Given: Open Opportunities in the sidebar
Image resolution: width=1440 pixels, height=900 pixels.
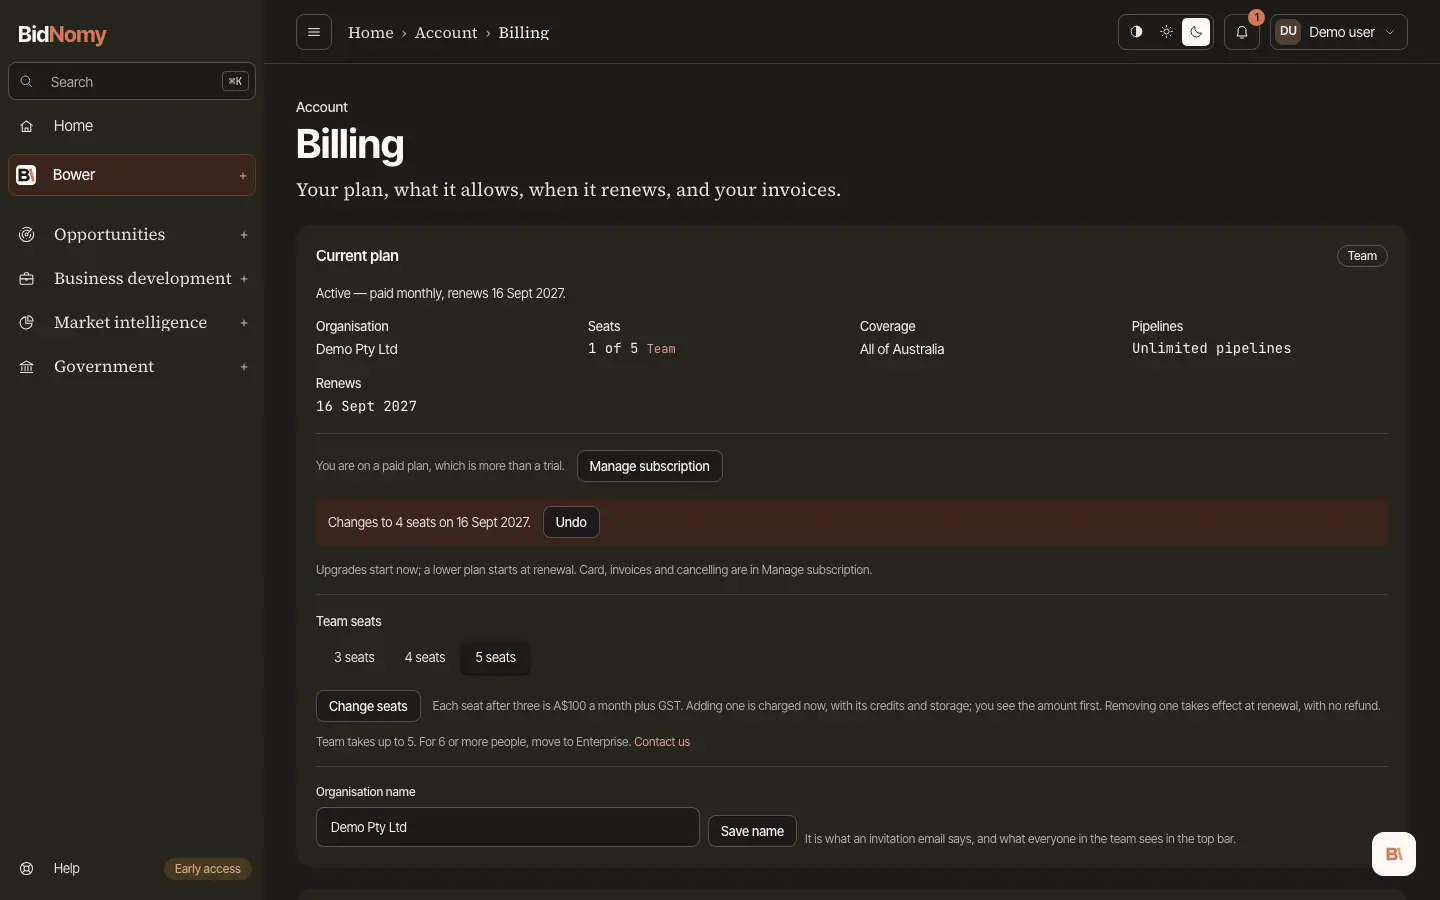Looking at the screenshot, I should click(132, 235).
